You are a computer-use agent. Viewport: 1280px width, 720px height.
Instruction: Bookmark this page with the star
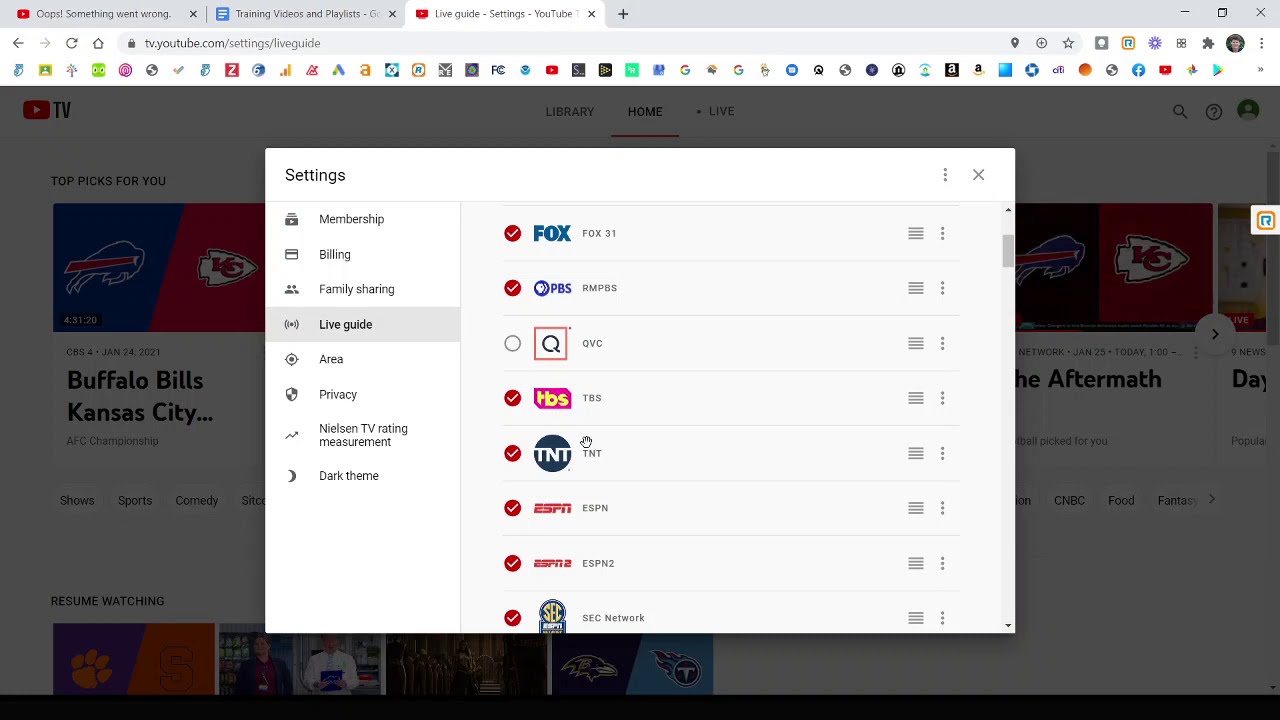pos(1068,43)
